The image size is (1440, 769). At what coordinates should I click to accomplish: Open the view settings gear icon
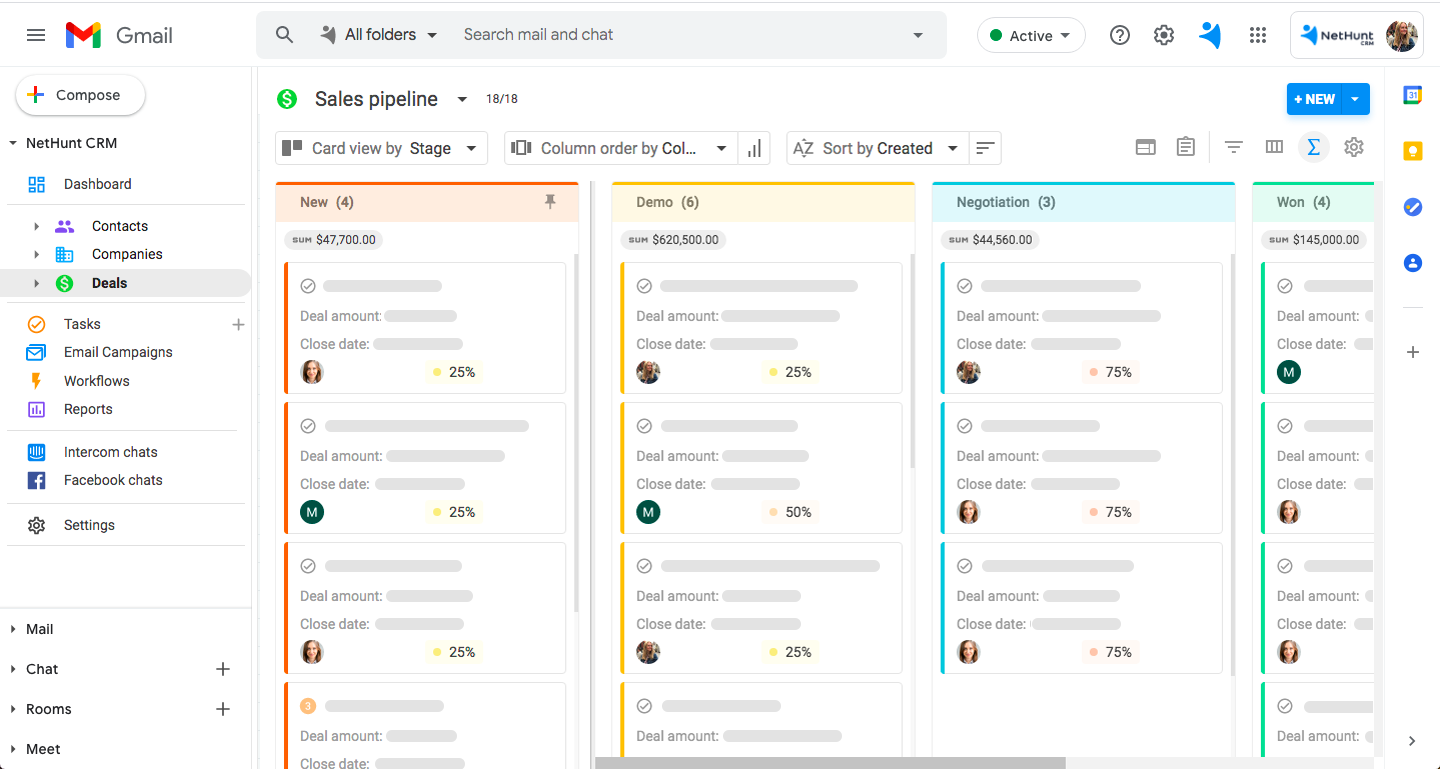tap(1354, 147)
